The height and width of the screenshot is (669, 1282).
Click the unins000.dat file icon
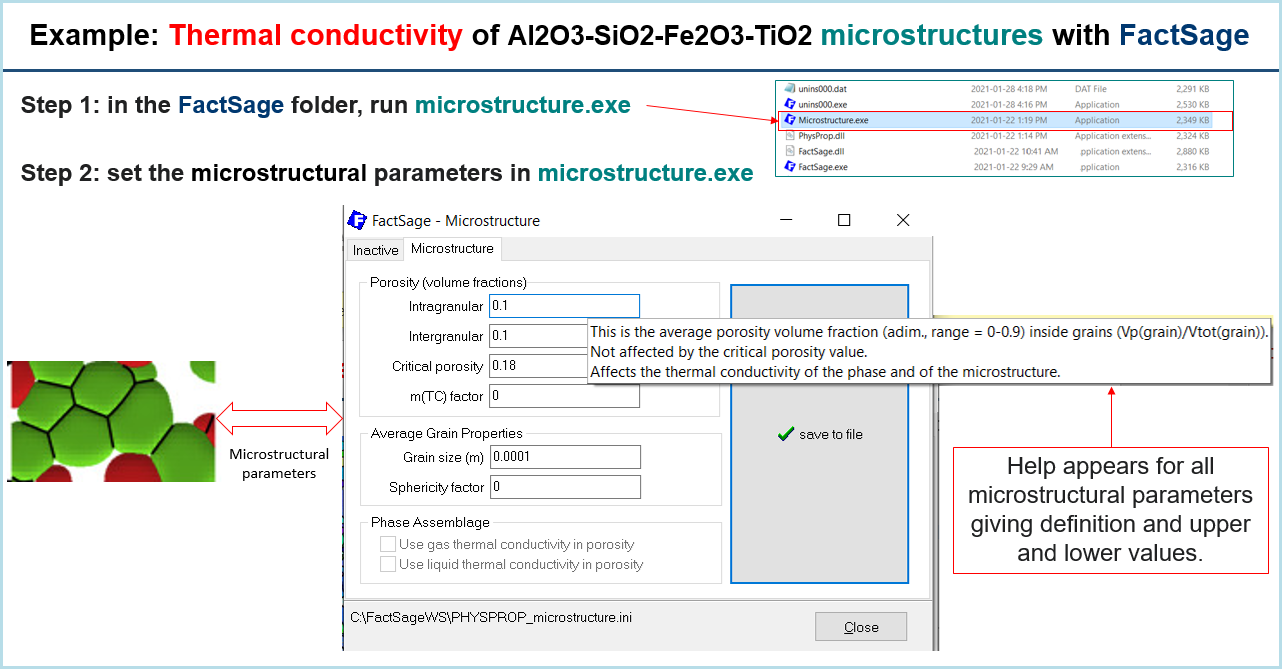pos(790,88)
